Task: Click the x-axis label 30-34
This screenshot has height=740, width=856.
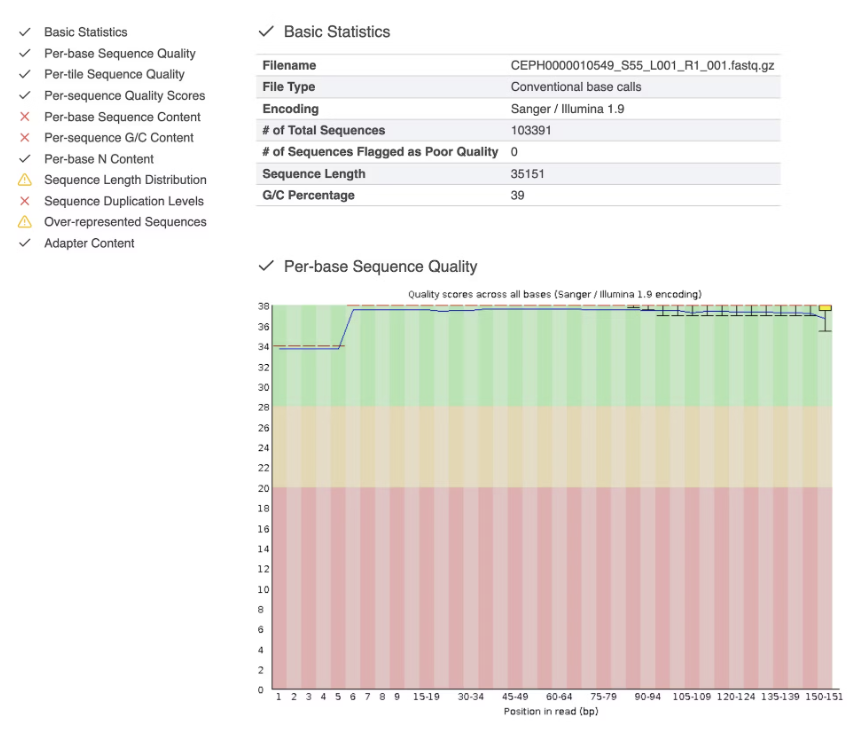Action: (471, 696)
